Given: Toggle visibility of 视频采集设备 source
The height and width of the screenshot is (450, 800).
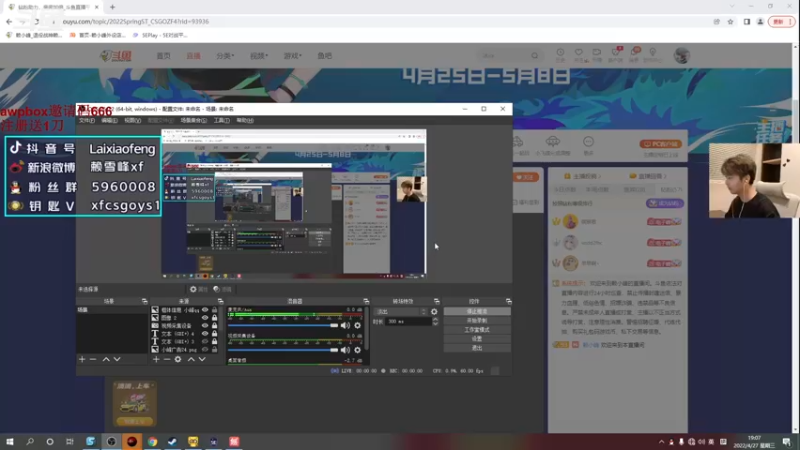Looking at the screenshot, I should click(x=205, y=326).
